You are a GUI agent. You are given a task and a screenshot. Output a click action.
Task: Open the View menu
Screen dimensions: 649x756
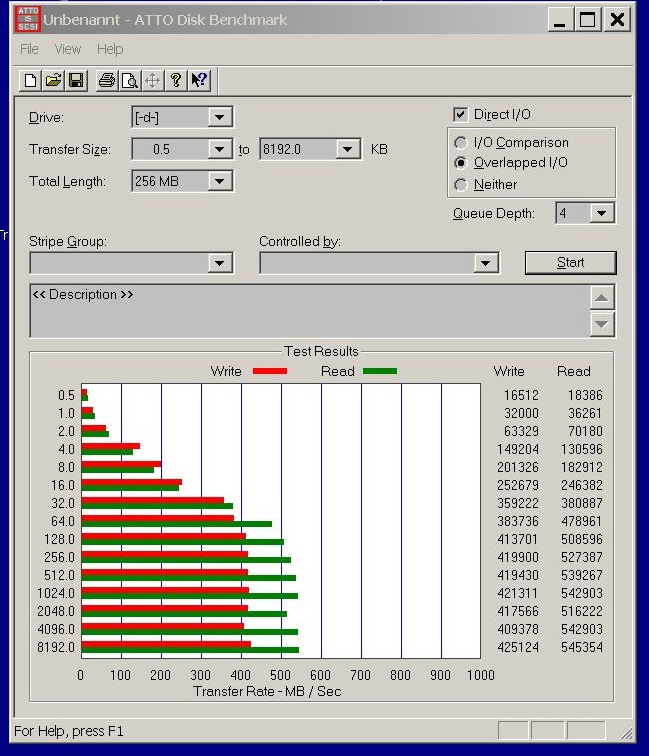(68, 49)
